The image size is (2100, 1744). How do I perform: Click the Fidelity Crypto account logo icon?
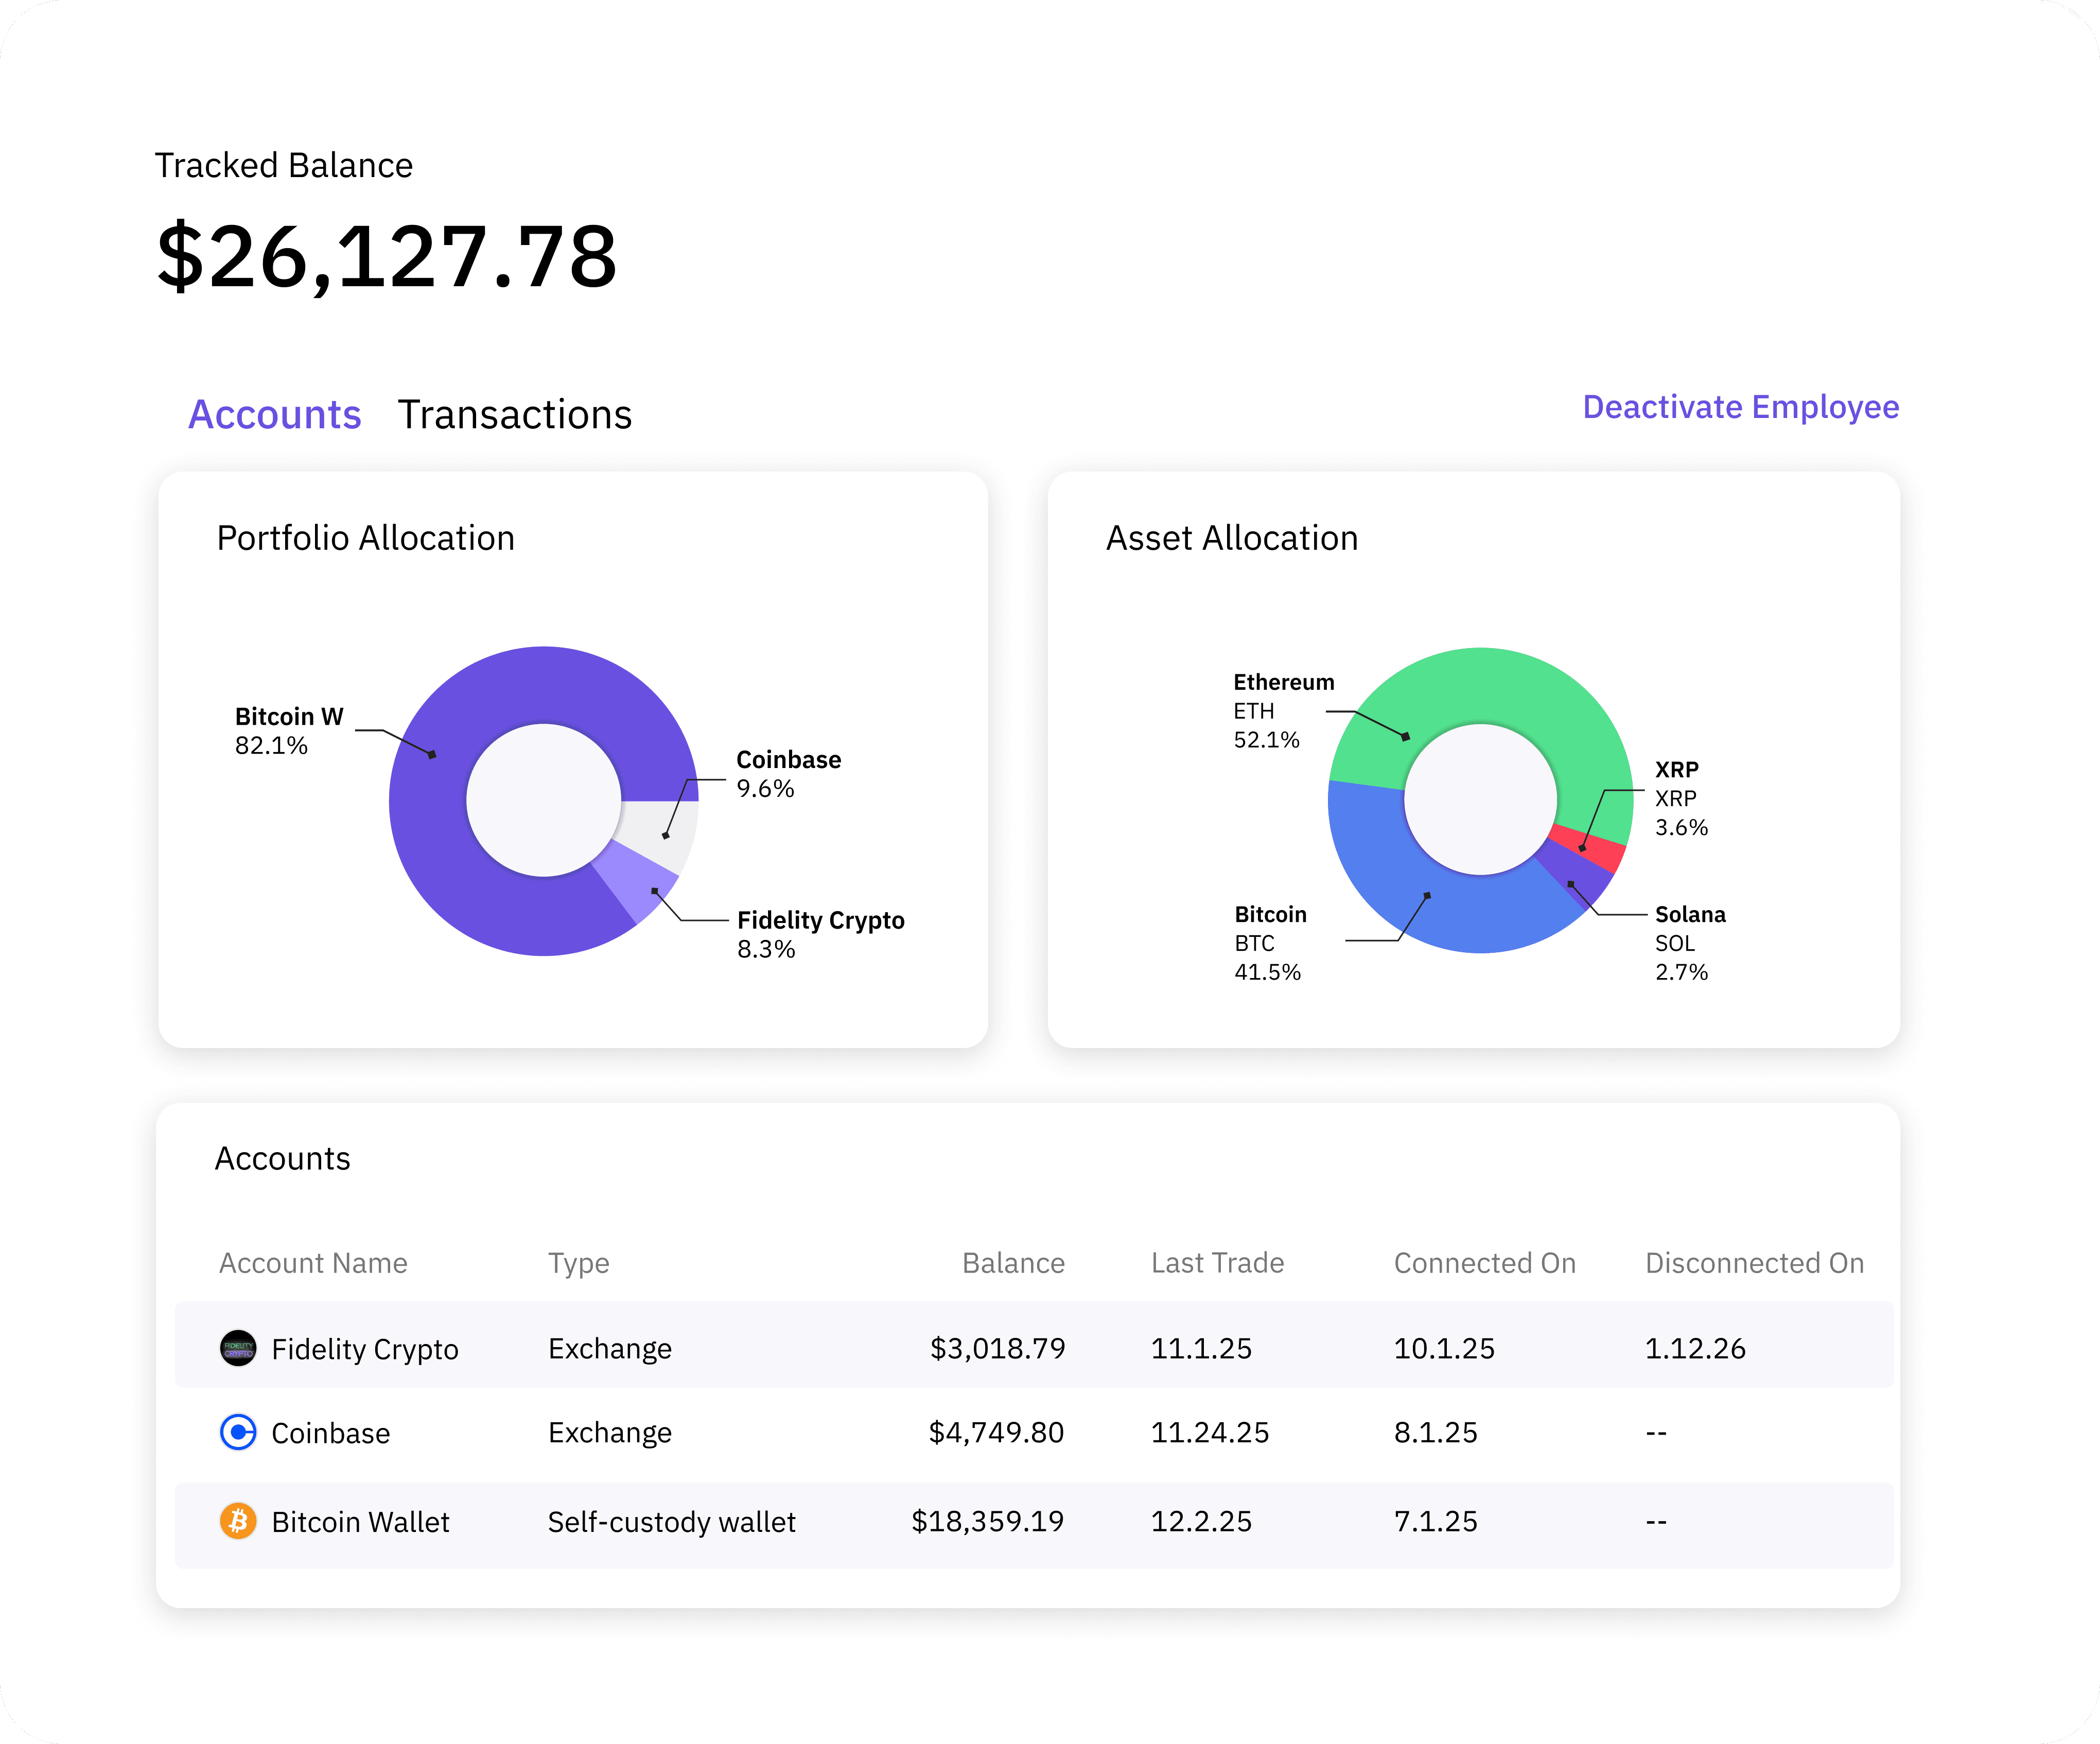238,1348
